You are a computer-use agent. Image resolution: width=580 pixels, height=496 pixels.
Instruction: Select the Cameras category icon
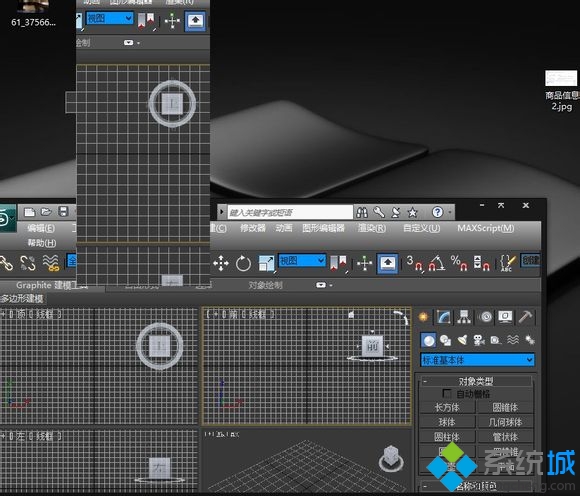tap(479, 340)
